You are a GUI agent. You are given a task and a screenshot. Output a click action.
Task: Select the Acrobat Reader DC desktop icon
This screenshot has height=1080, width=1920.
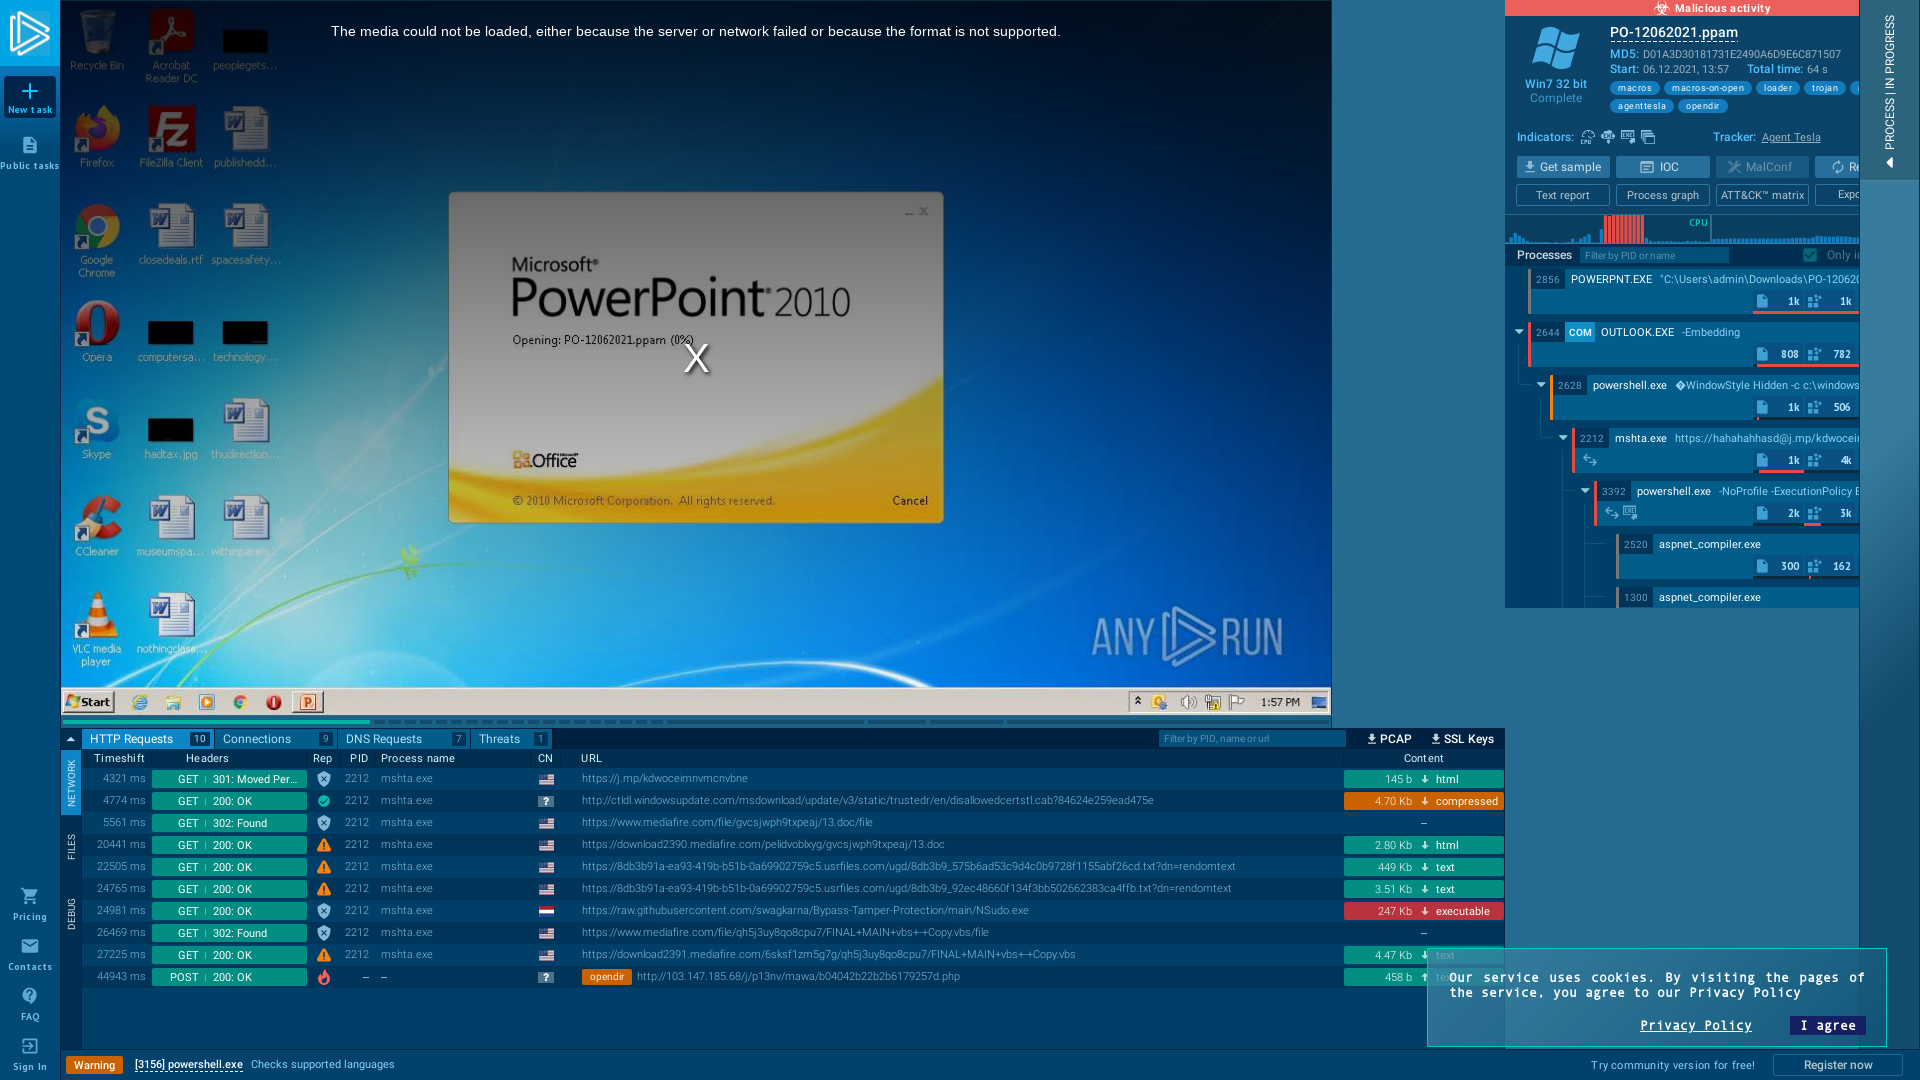tap(171, 46)
